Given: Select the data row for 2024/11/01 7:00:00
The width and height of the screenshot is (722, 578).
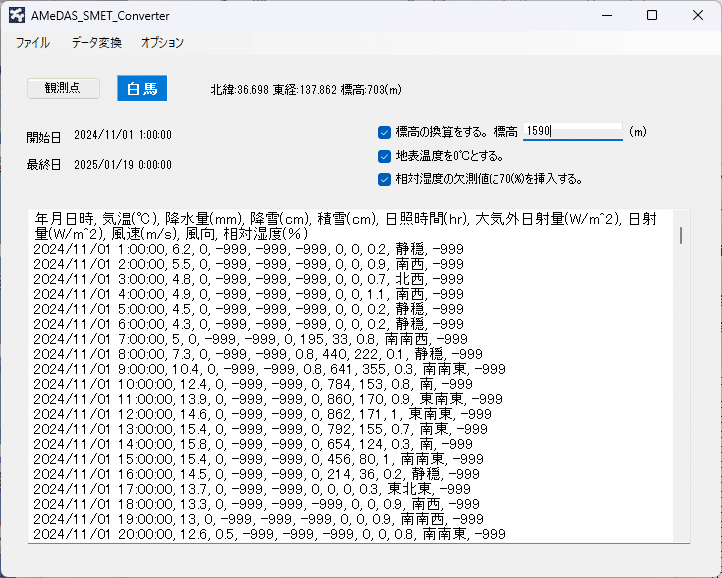Looking at the screenshot, I should coord(250,339).
